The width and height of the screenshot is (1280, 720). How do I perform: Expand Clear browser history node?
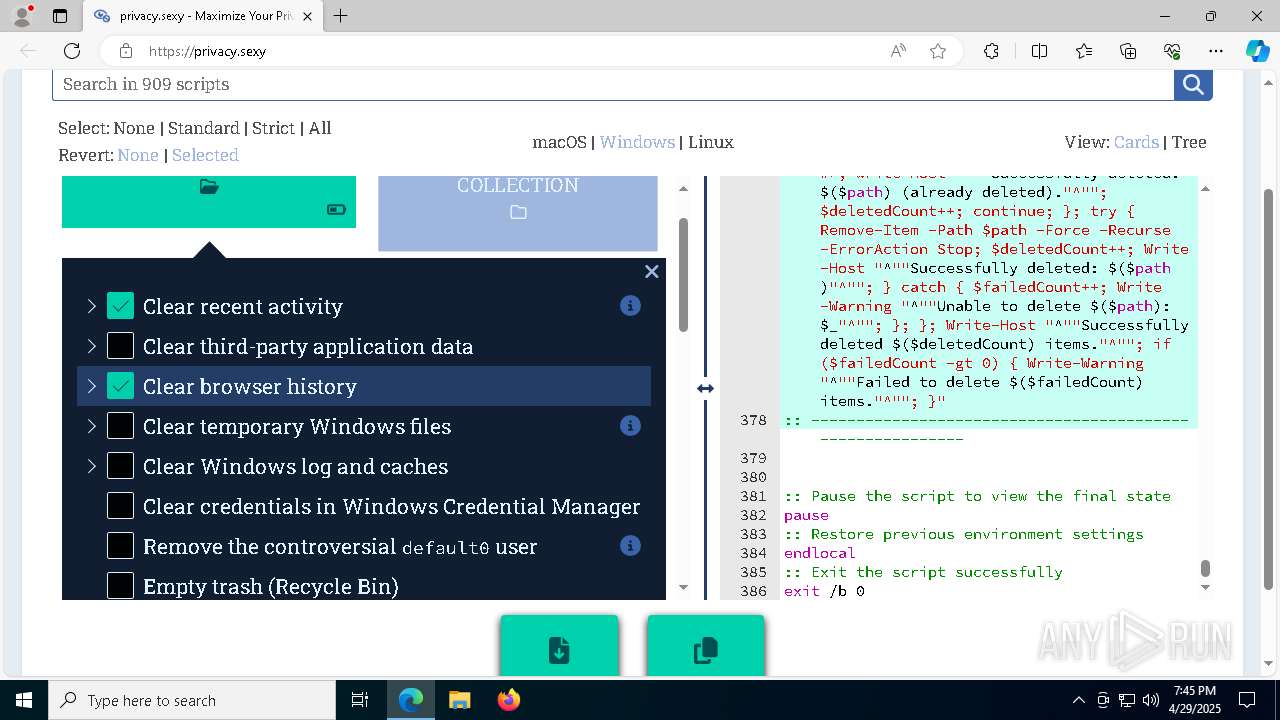[91, 386]
